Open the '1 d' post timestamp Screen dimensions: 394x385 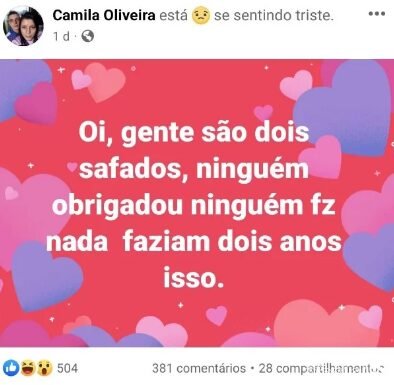pyautogui.click(x=61, y=36)
